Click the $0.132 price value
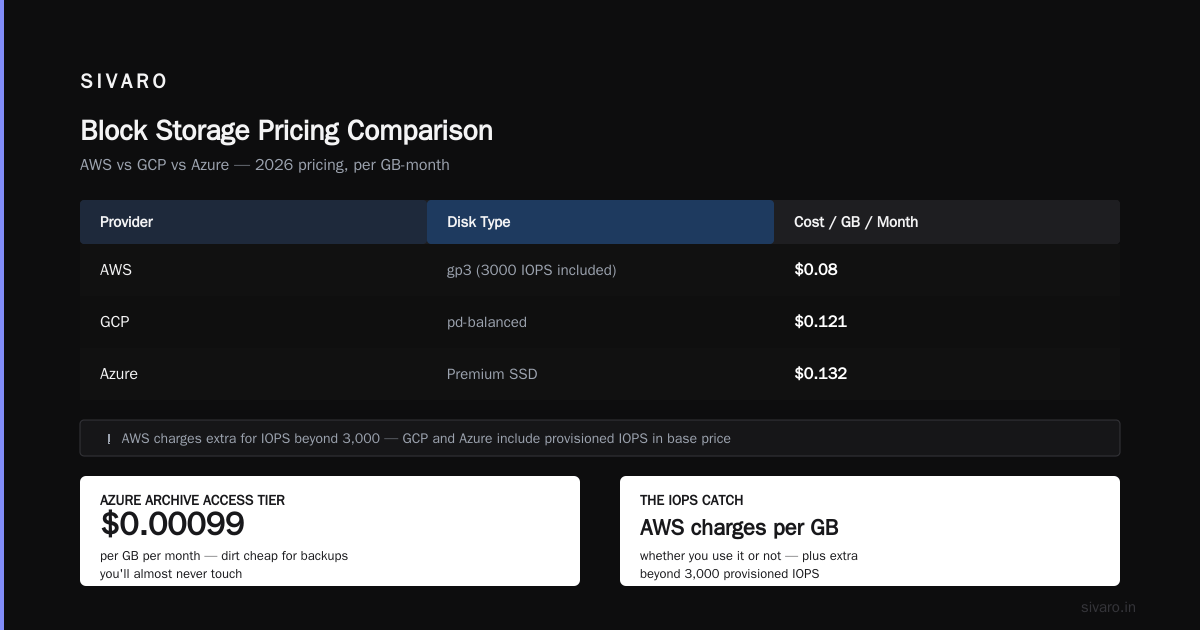Viewport: 1200px width, 630px height. [820, 374]
